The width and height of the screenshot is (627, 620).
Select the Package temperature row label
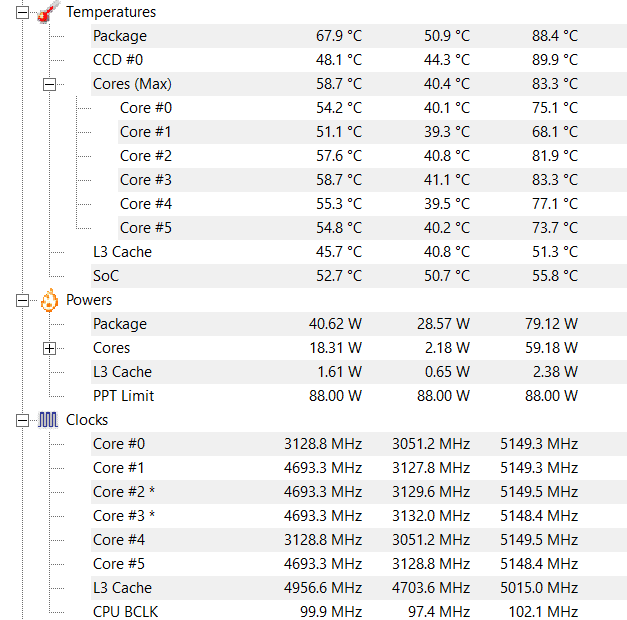pyautogui.click(x=119, y=36)
